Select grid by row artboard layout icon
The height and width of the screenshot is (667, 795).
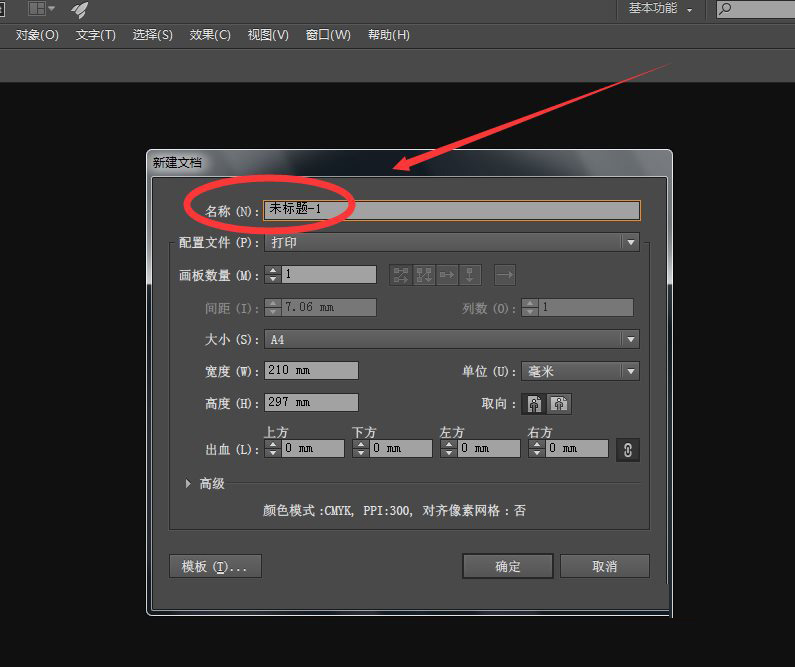click(401, 275)
